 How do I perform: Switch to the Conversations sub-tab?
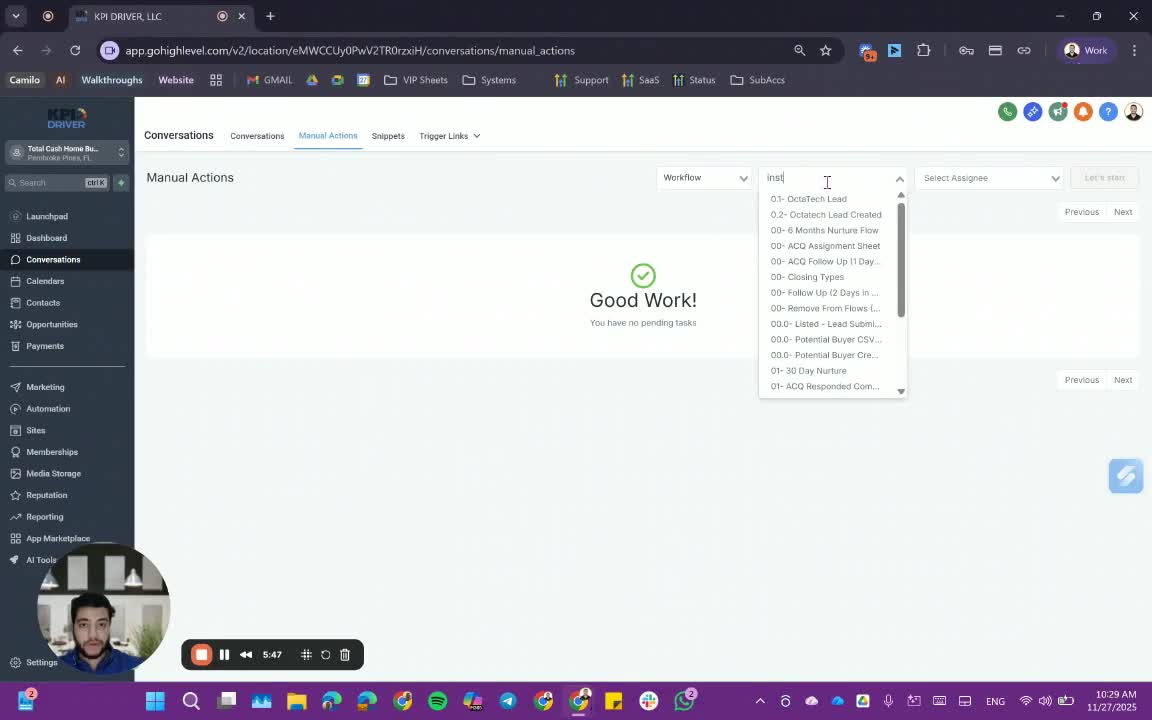pos(257,136)
